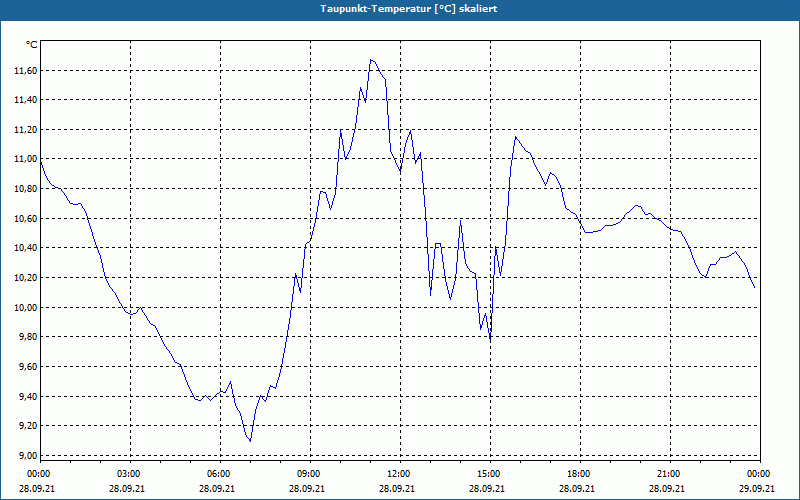Click the 28.09.21 date under 12:00
Image resolution: width=800 pixels, height=500 pixels.
397,488
